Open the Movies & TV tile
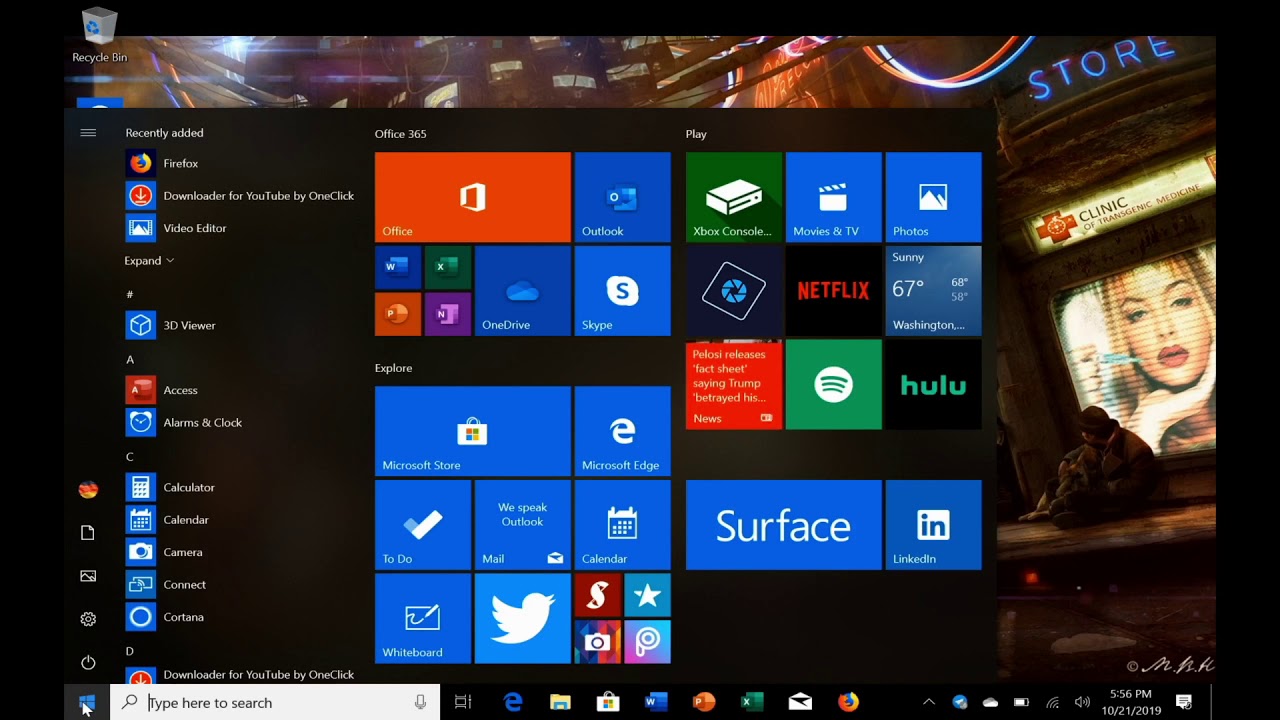Screen dimensions: 1280x720 [833, 197]
